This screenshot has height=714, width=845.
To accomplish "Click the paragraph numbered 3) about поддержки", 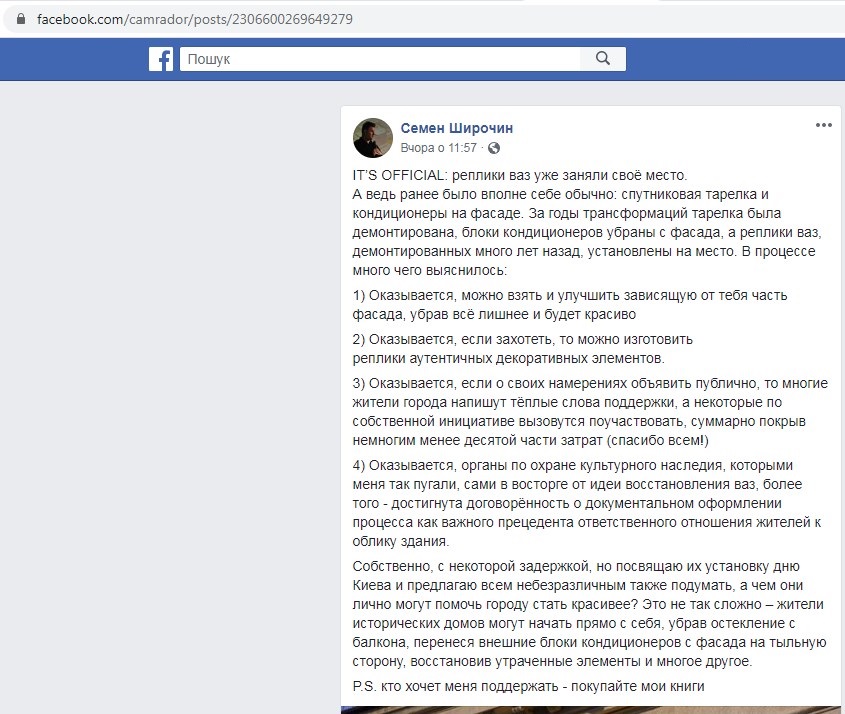I will point(590,412).
